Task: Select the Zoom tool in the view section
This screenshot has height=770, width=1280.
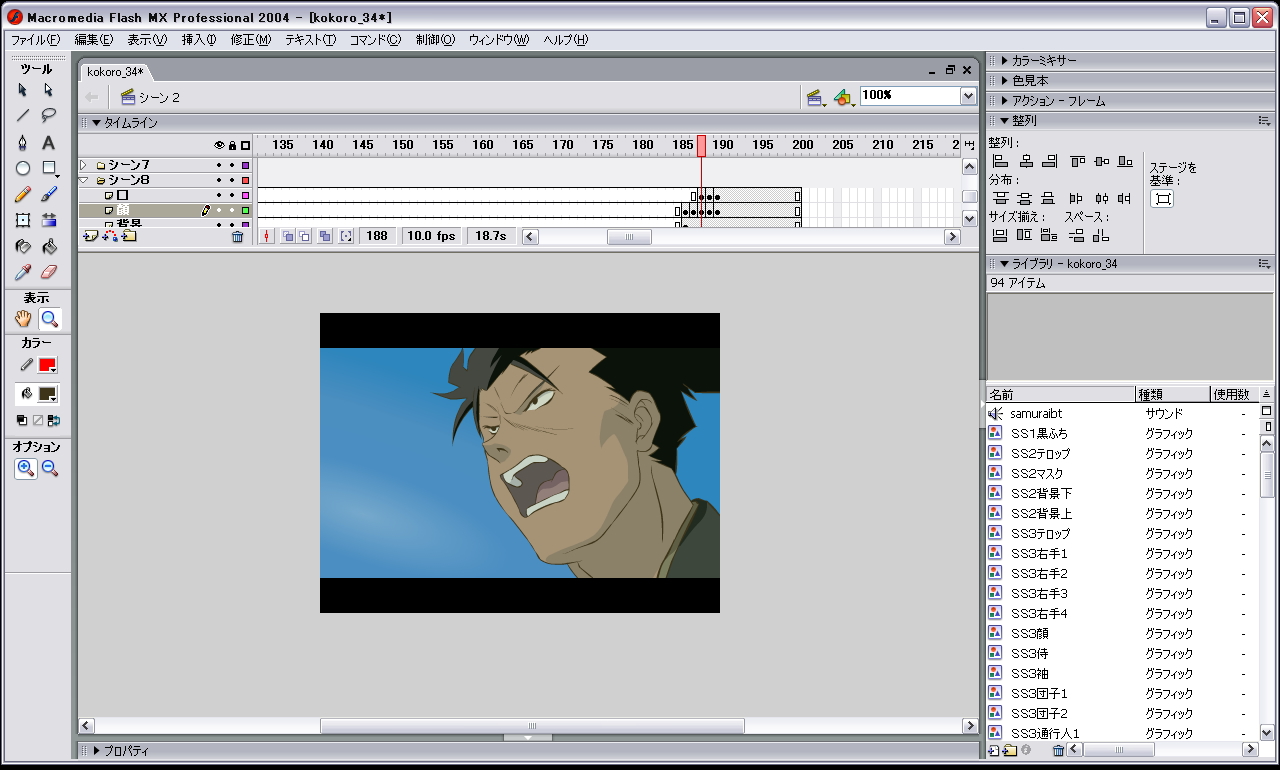Action: pos(49,319)
